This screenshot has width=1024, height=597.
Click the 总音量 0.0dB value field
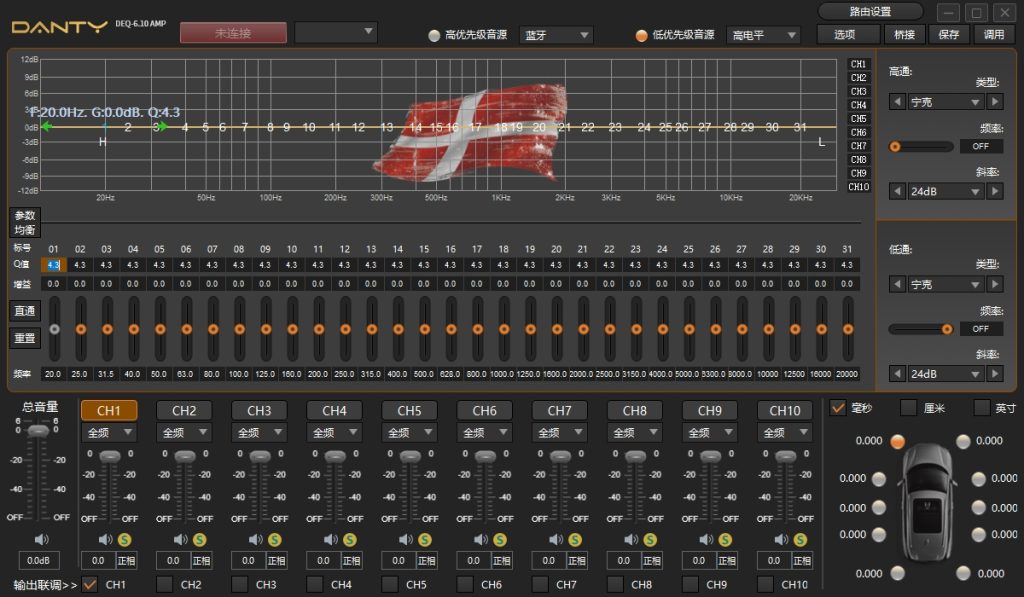click(39, 560)
